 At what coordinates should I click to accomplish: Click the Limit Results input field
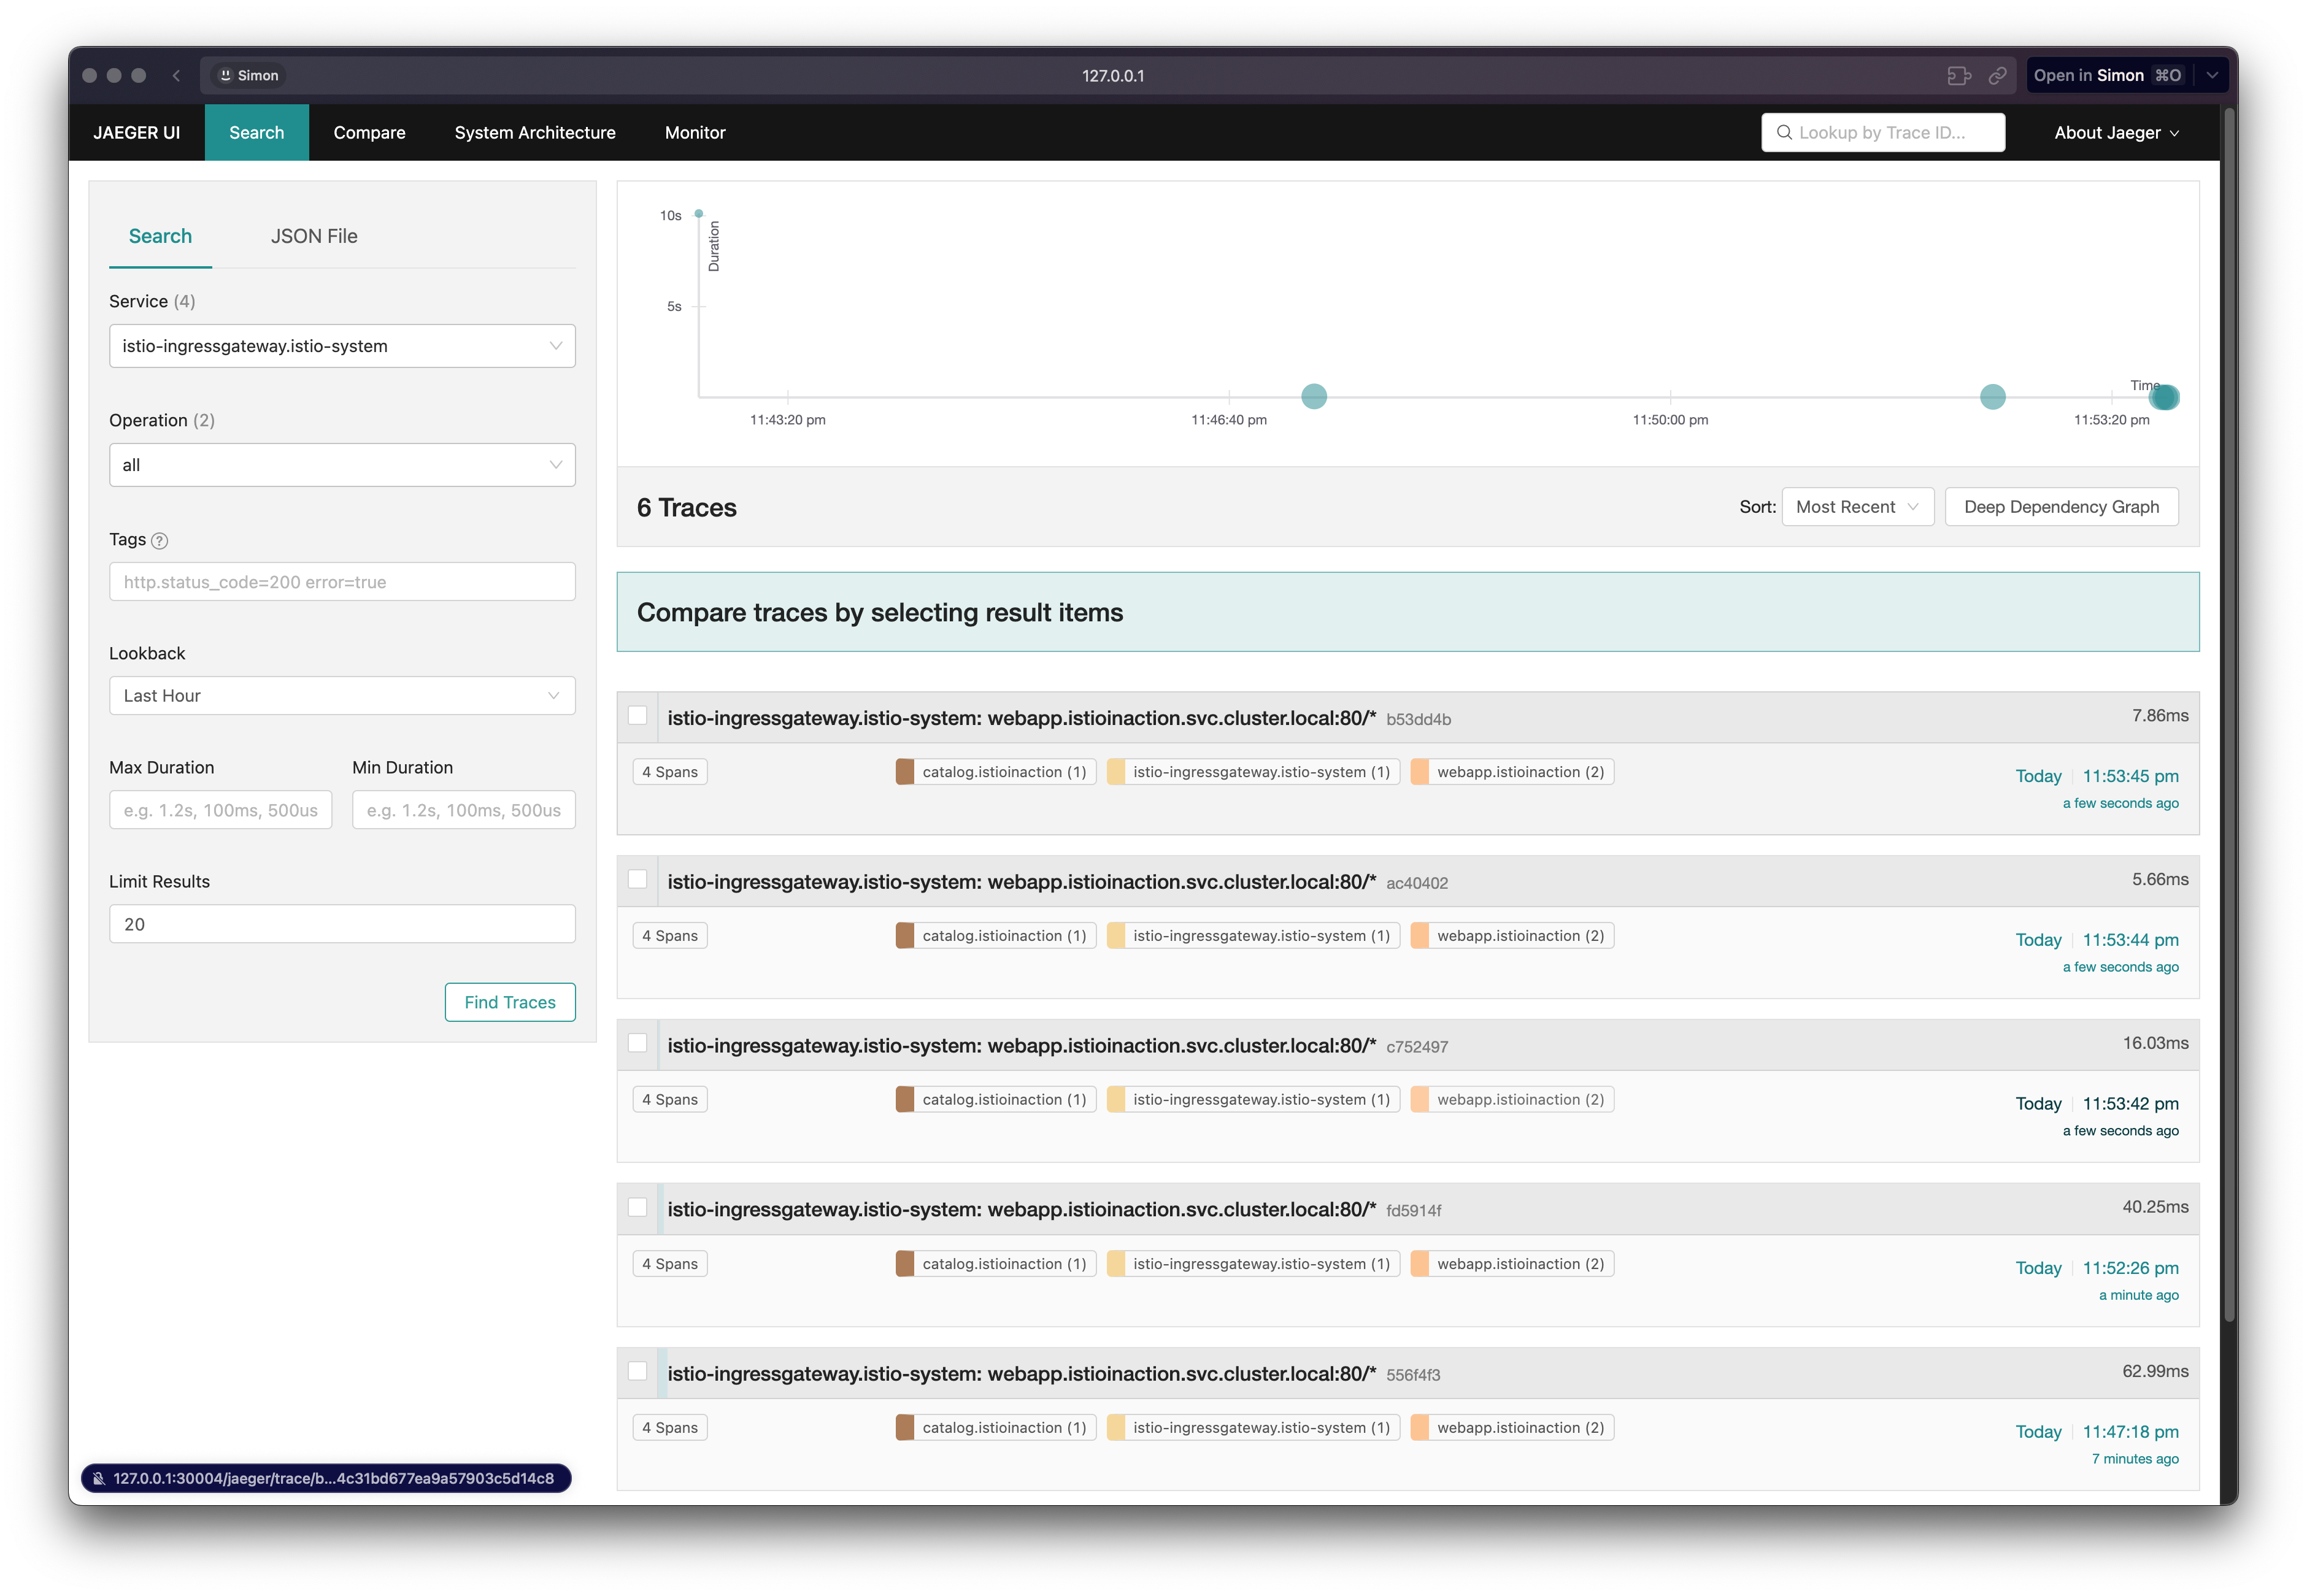(x=342, y=924)
